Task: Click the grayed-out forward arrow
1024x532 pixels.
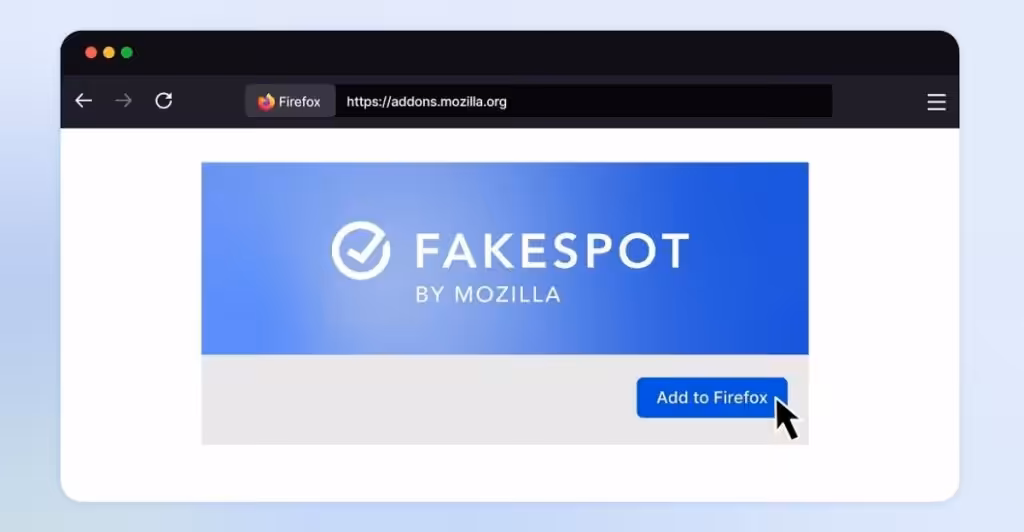Action: coord(123,101)
